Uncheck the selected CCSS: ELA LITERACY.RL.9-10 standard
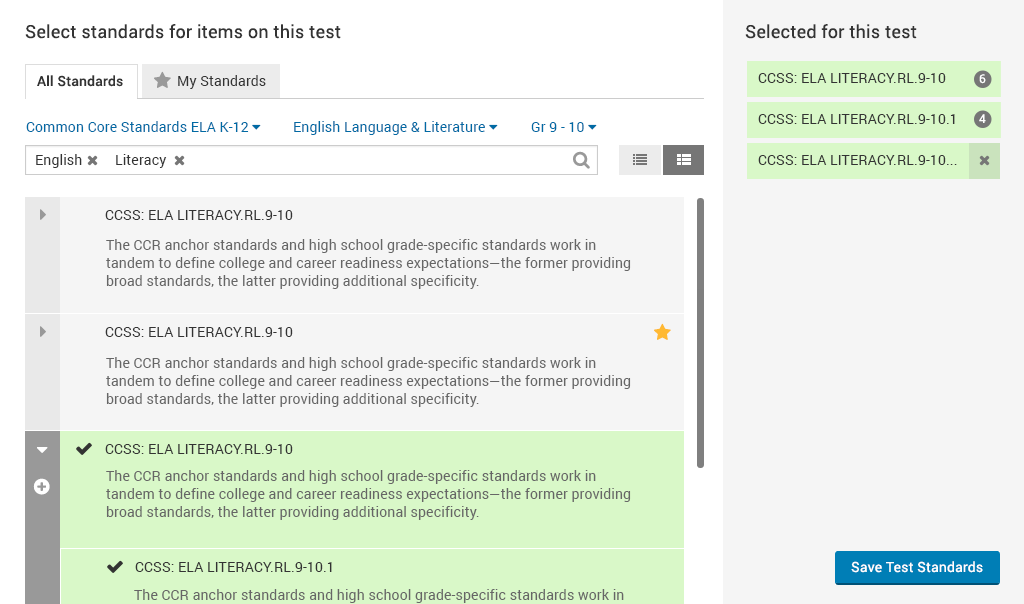The width and height of the screenshot is (1024, 604). click(x=84, y=449)
